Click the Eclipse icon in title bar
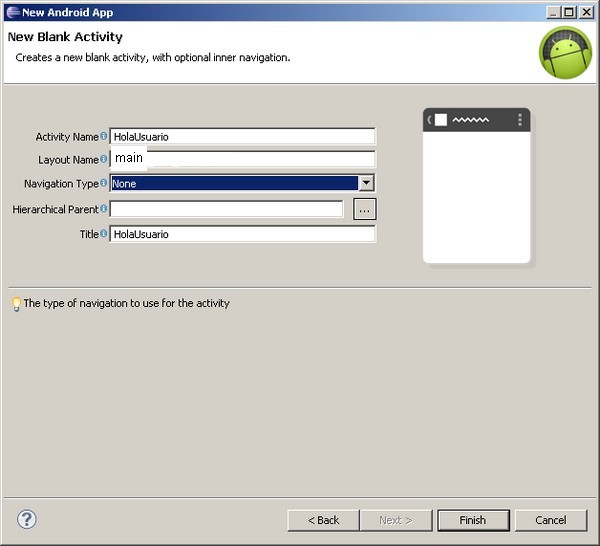The height and width of the screenshot is (546, 600). pyautogui.click(x=13, y=12)
